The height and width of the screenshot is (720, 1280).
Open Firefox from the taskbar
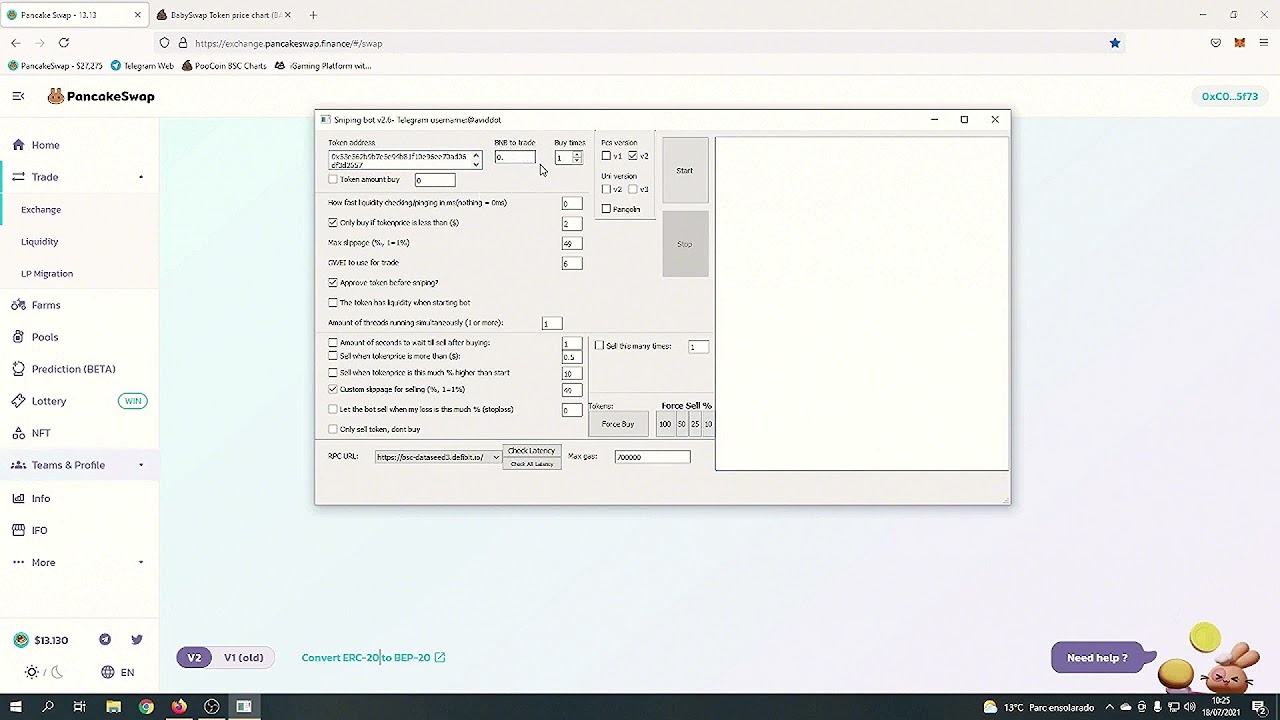[x=179, y=707]
